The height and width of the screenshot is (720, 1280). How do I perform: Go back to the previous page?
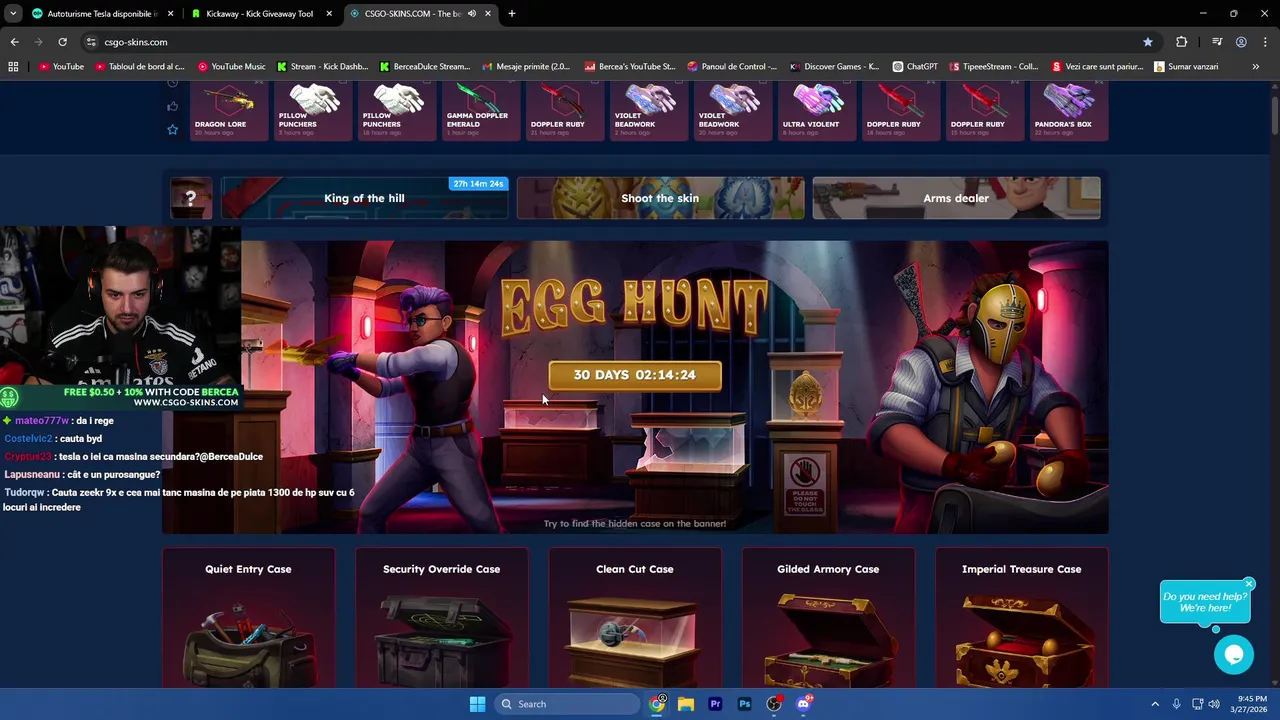[x=14, y=42]
